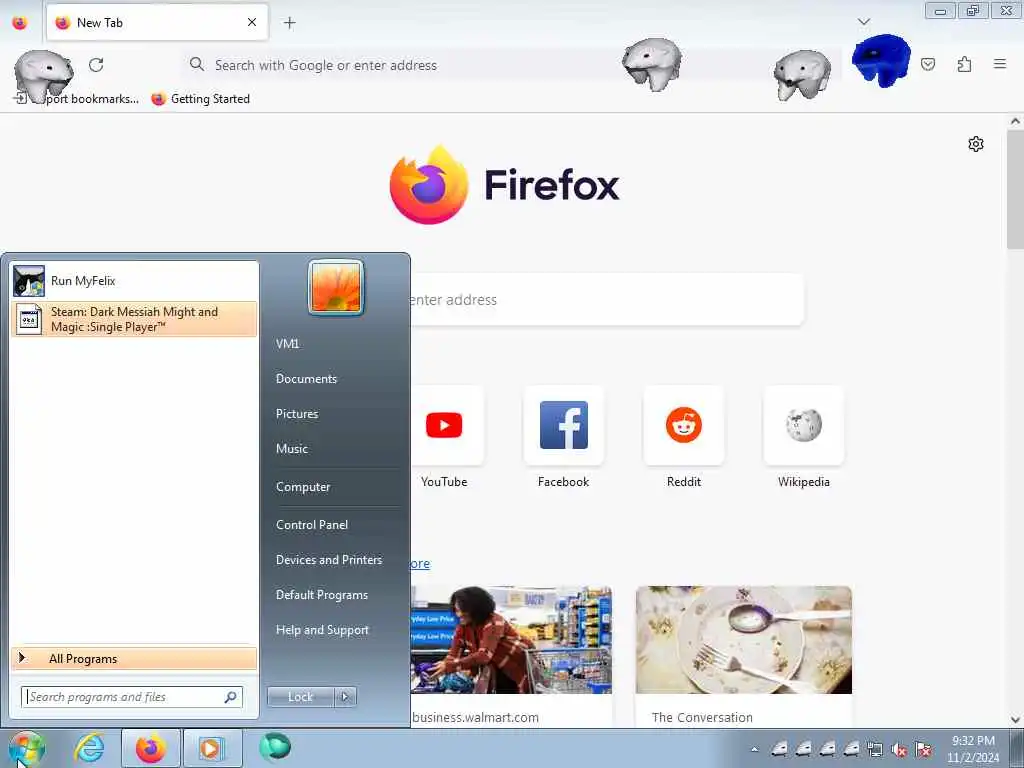Viewport: 1024px width, 768px height.
Task: Launch Steam: Dark Messiah Might and Magic entry
Action: [134, 319]
